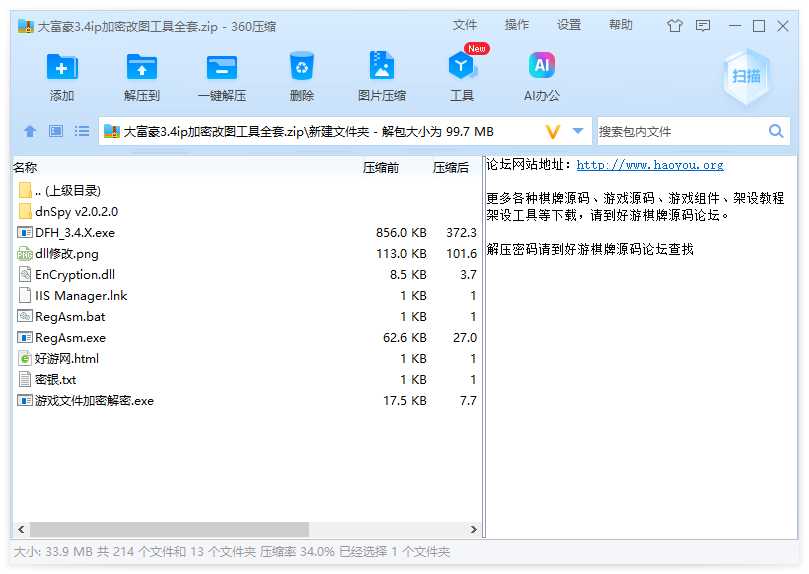Switch to detailed list view mode
The image size is (809, 574).
pyautogui.click(x=82, y=131)
